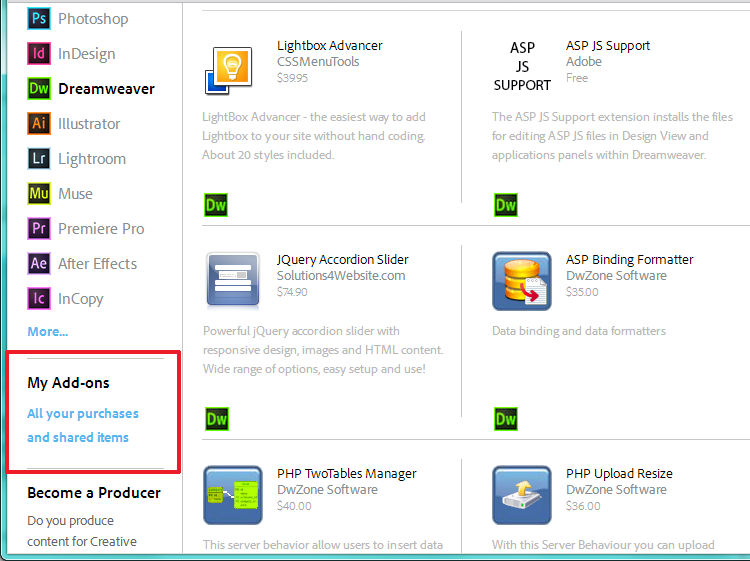Viewport: 750px width, 561px height.
Task: Click the $35.00 price
Action: pyautogui.click(x=582, y=292)
